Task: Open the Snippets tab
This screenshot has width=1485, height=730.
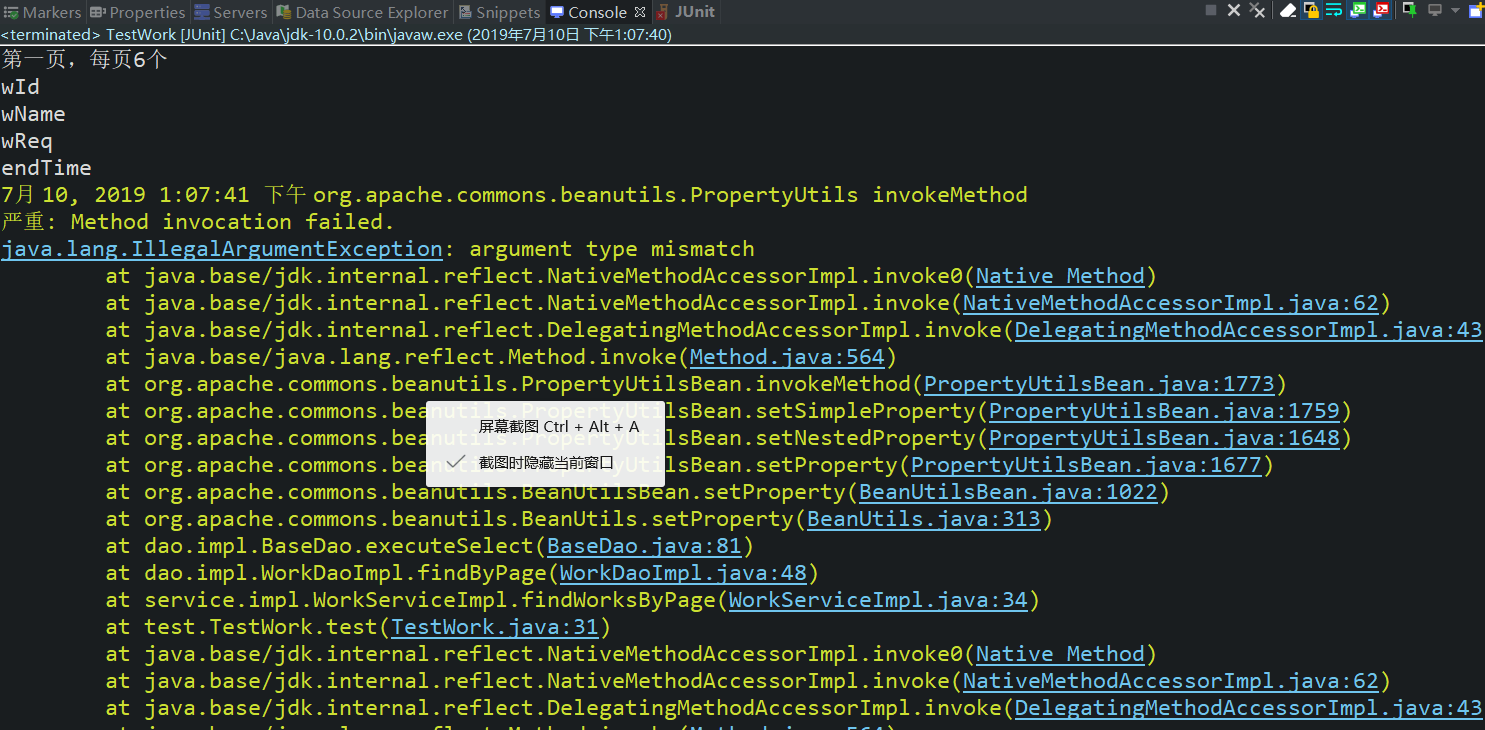Action: [x=499, y=12]
